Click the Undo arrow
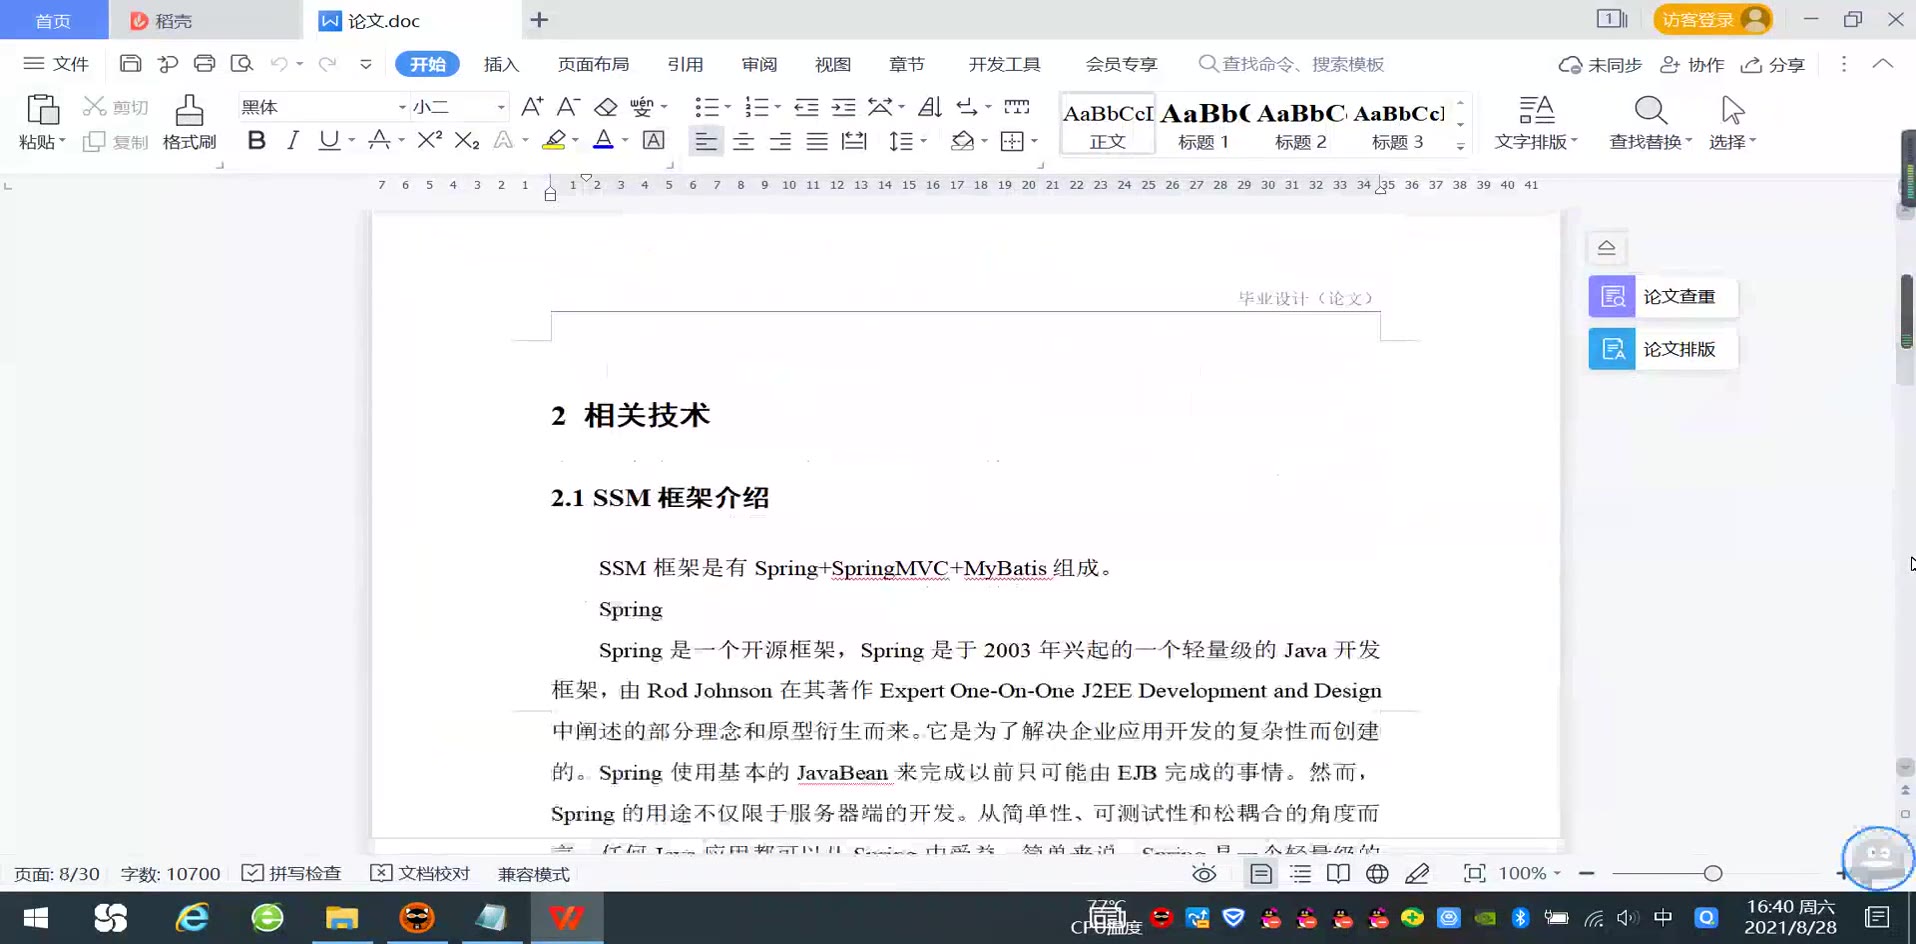The width and height of the screenshot is (1916, 944). pos(279,64)
